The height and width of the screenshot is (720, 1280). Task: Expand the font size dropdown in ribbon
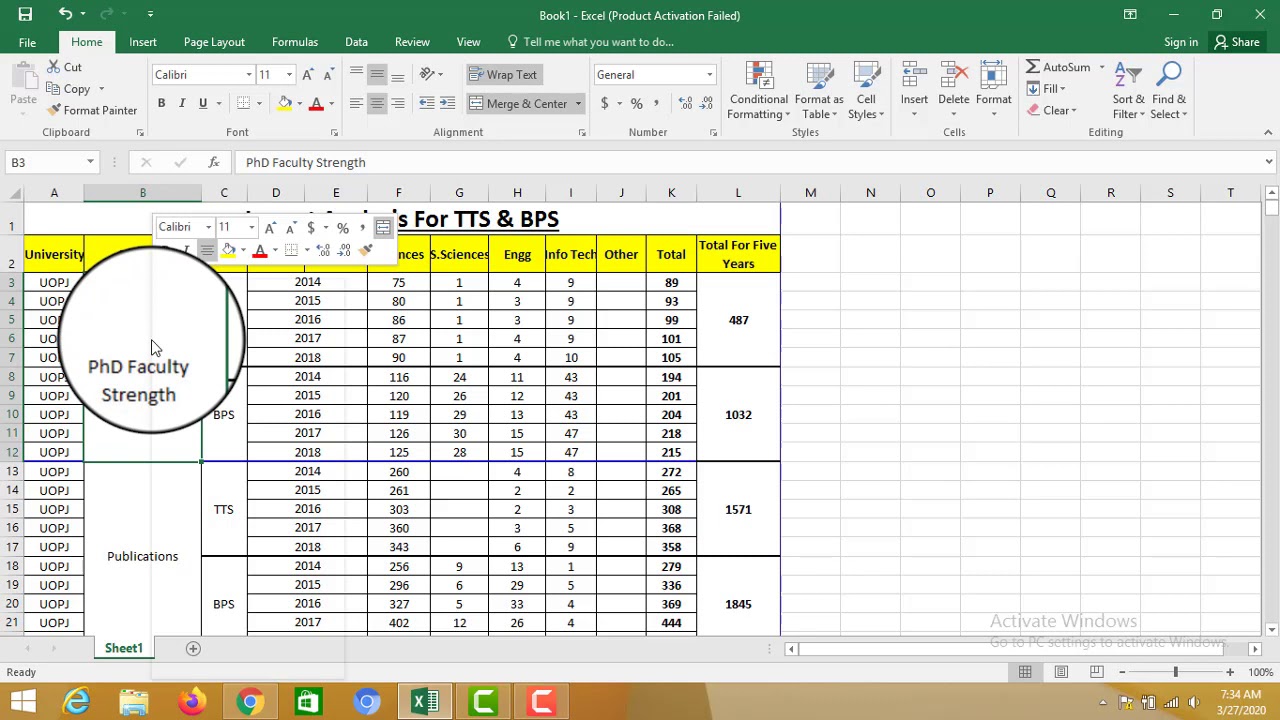point(289,75)
